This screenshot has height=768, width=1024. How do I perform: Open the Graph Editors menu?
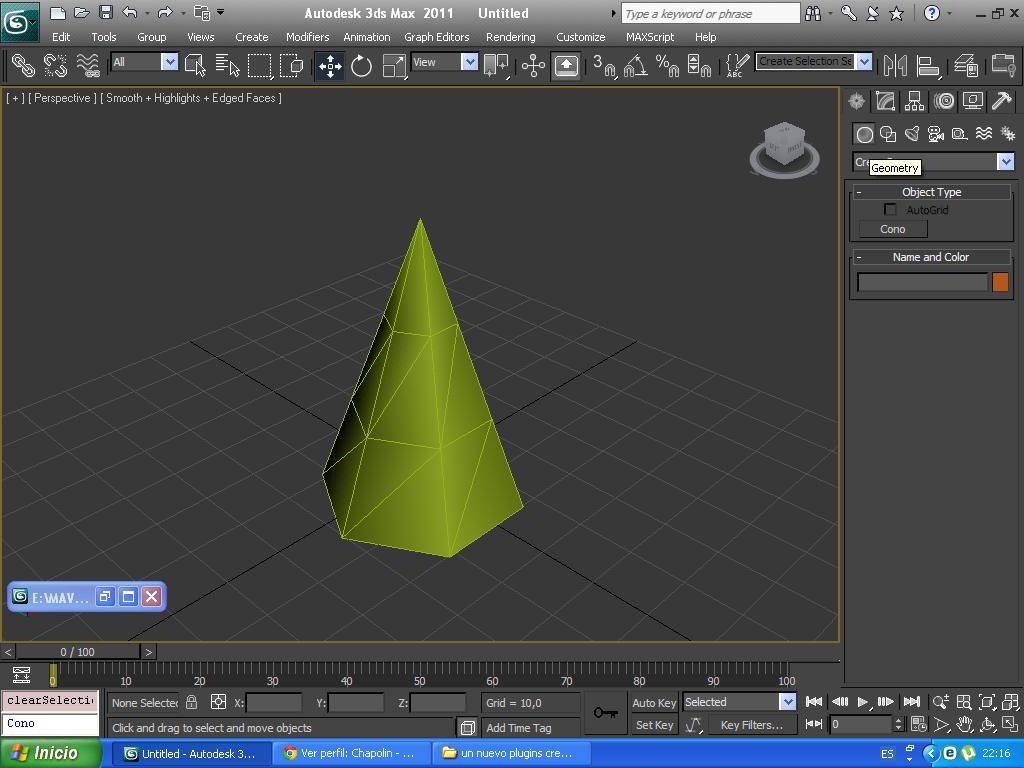pos(436,37)
